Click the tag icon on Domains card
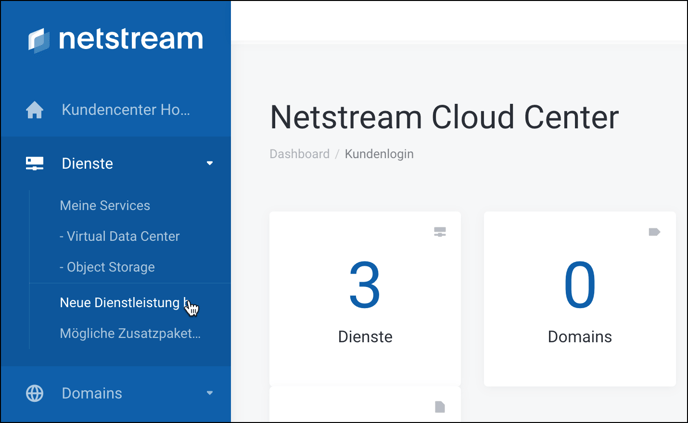The image size is (688, 423). click(x=654, y=232)
